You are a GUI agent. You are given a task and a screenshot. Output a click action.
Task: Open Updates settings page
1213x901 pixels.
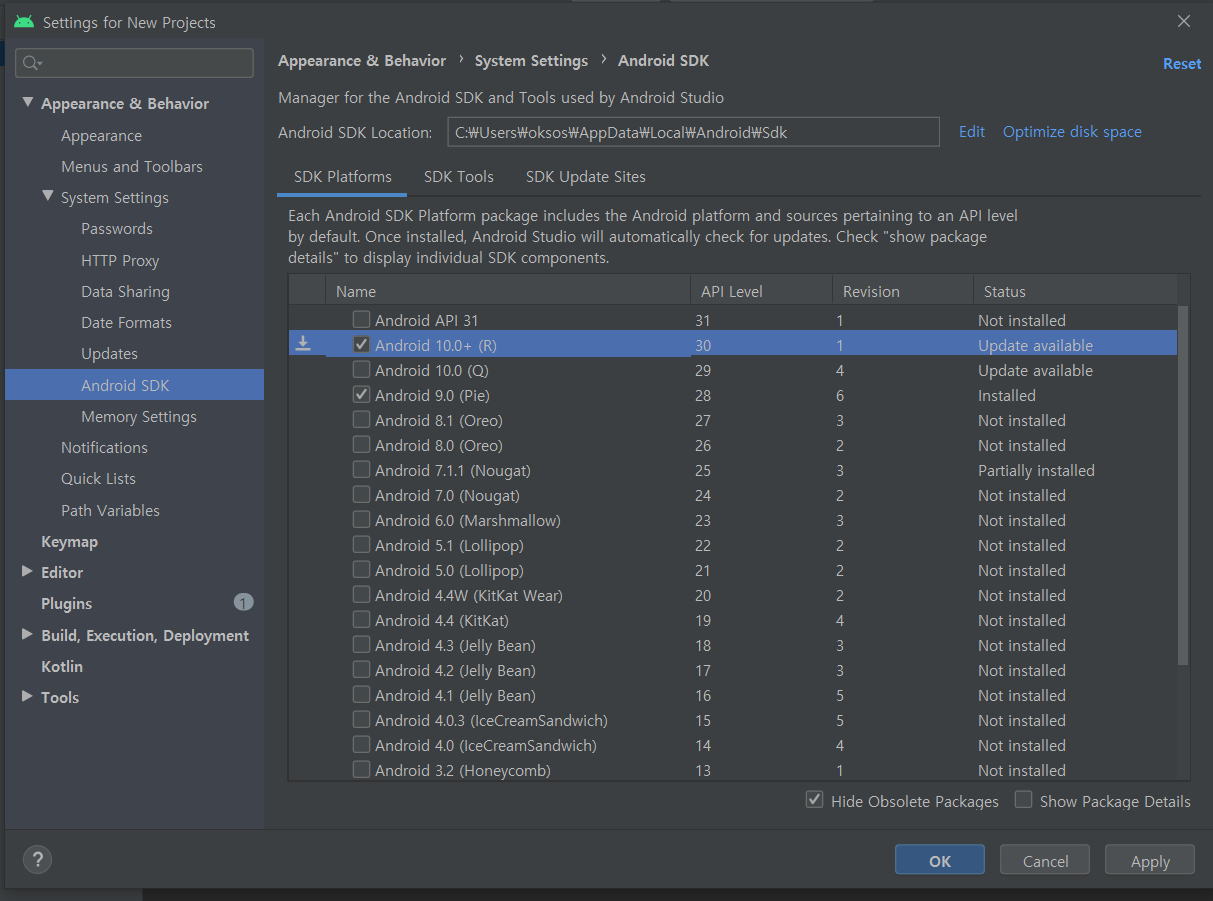(x=109, y=353)
